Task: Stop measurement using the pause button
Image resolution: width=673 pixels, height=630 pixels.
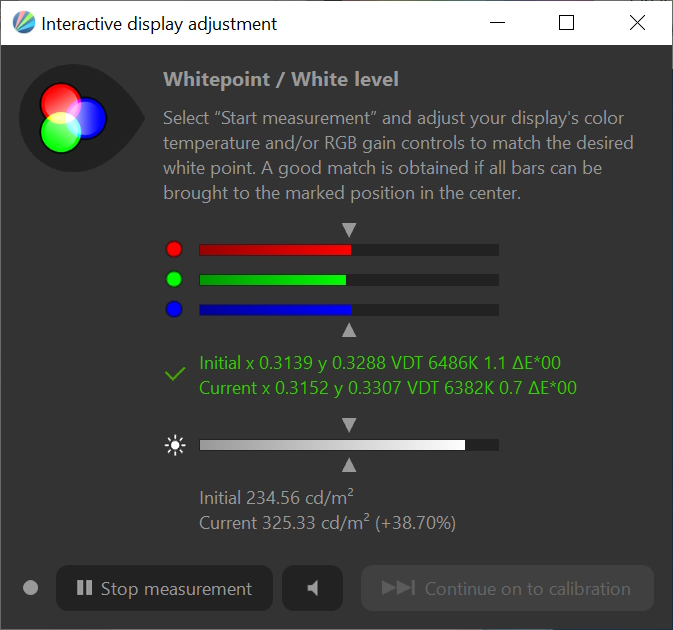Action: (x=164, y=588)
